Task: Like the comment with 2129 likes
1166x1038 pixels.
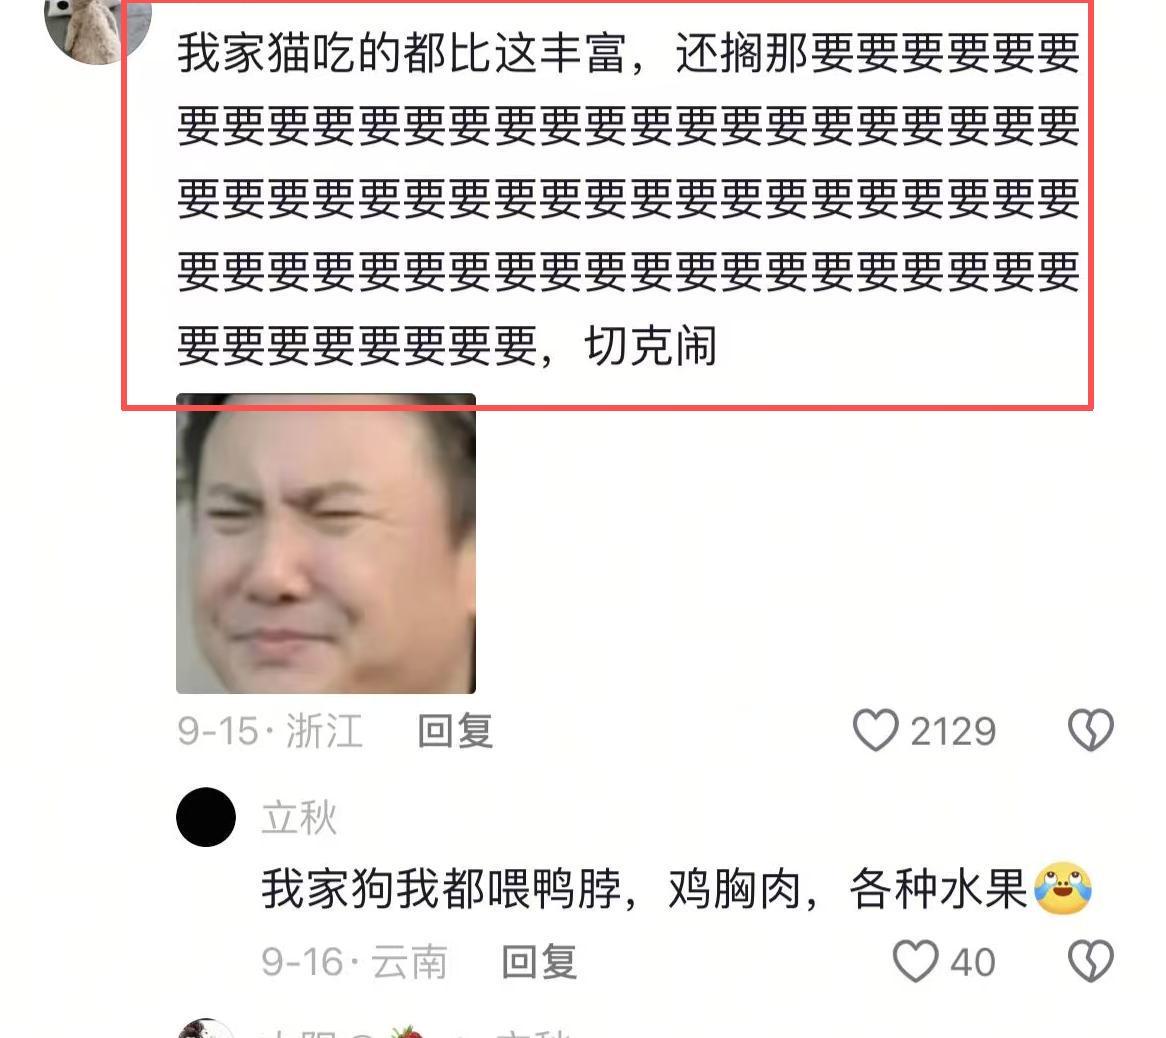Action: [x=876, y=730]
